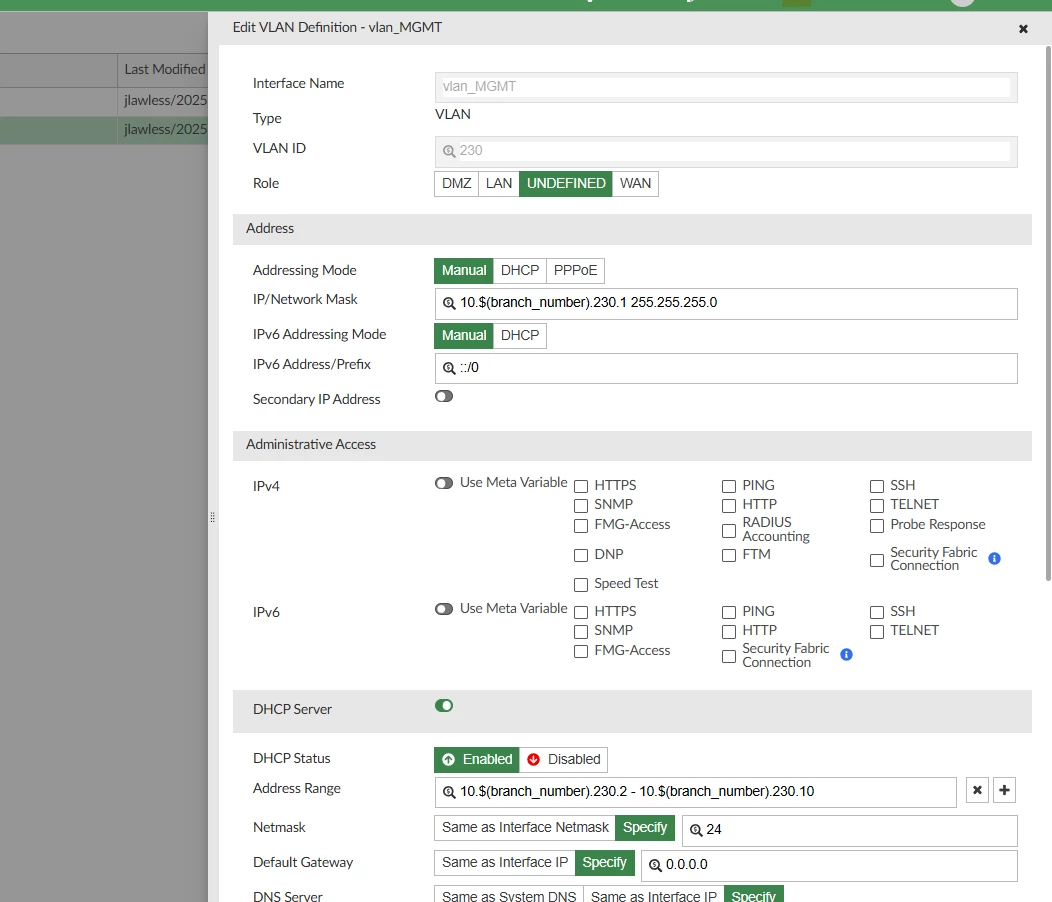This screenshot has width=1052, height=902.
Task: Select DHCP IPv6 addressing mode
Action: point(520,336)
